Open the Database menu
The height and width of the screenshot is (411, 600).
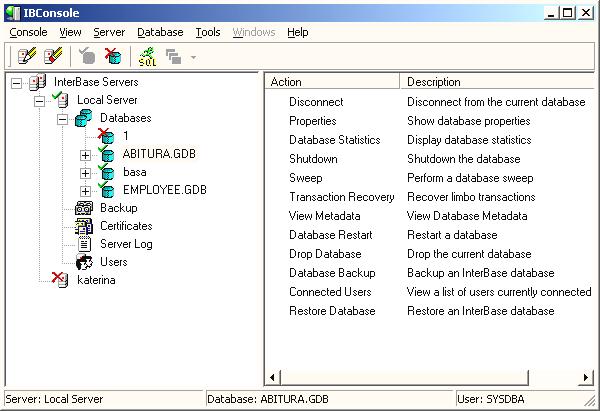click(x=160, y=32)
